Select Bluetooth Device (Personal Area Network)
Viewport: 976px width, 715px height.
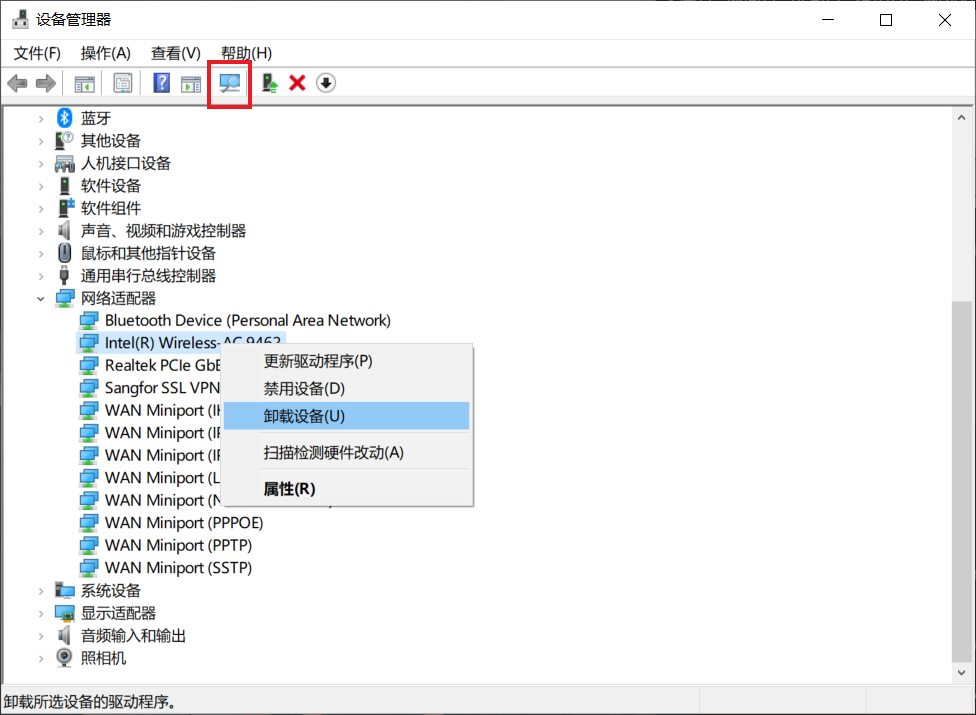[248, 320]
